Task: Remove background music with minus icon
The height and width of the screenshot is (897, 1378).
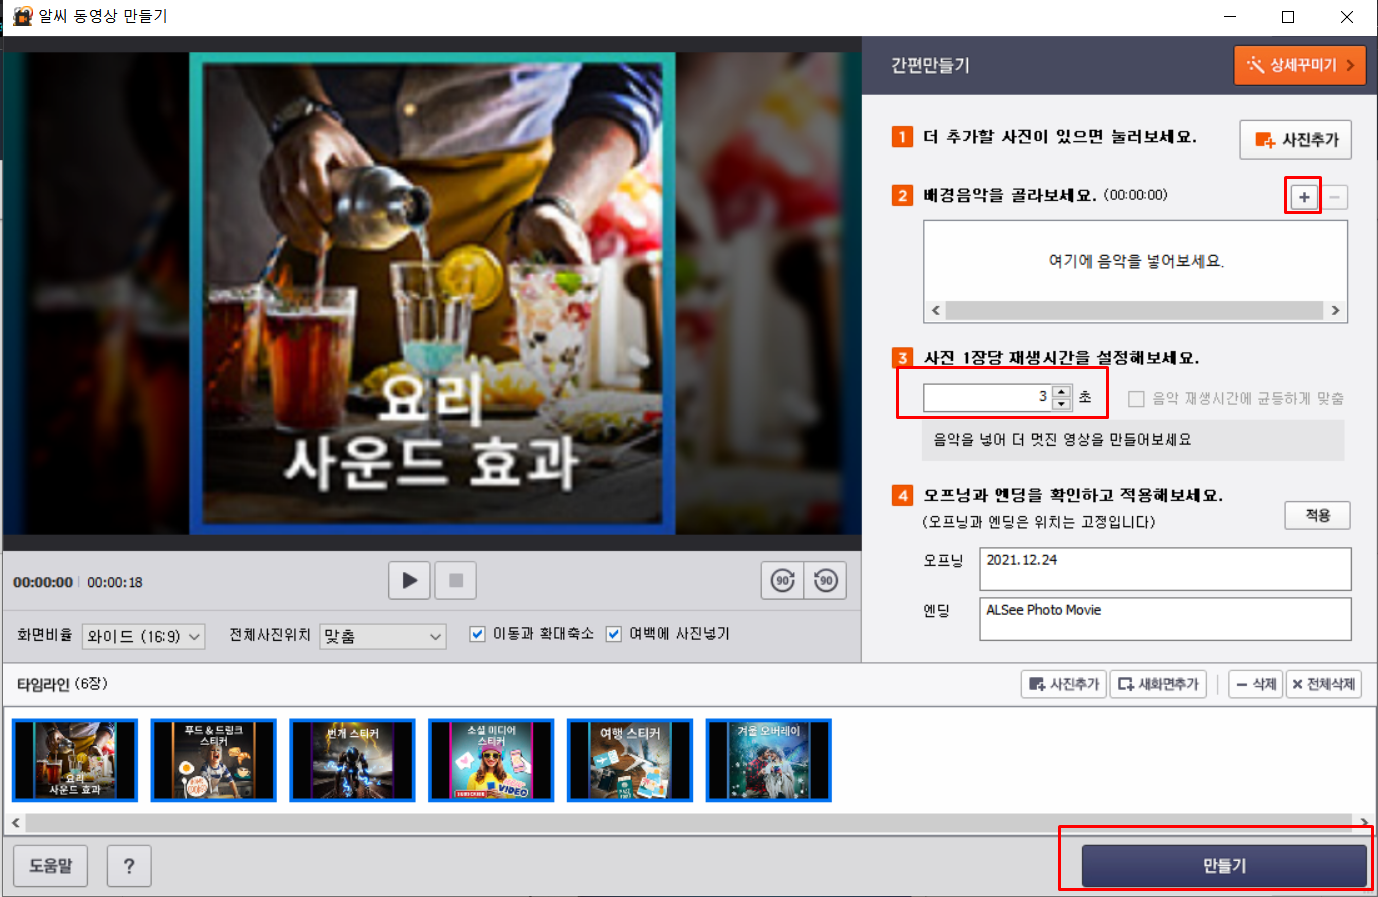Action: 1334,197
